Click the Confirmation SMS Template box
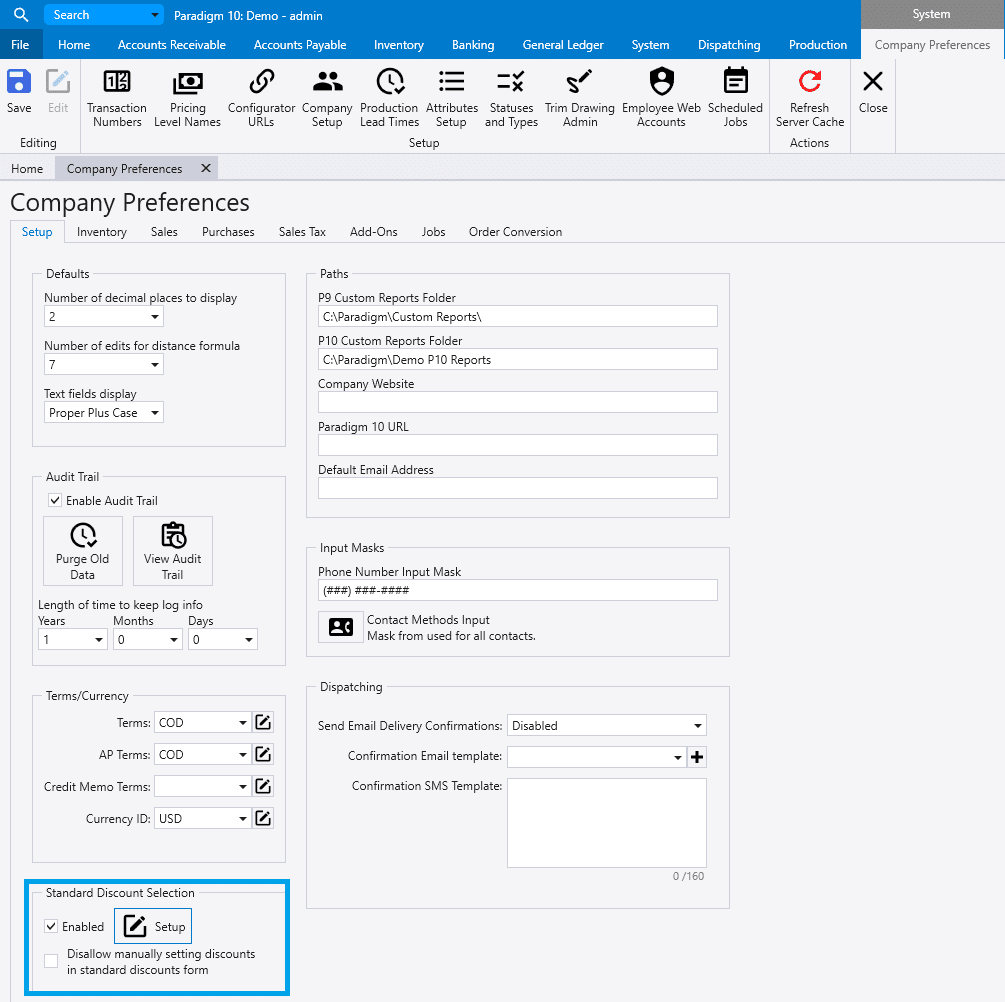 click(x=607, y=823)
